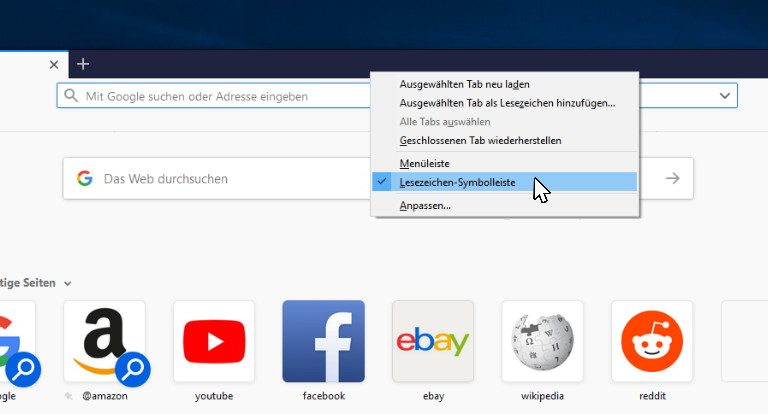Screen dimensions: 768x414
Task: Collapse the 'Wichtige Seiten' section chevron
Action: [x=68, y=284]
